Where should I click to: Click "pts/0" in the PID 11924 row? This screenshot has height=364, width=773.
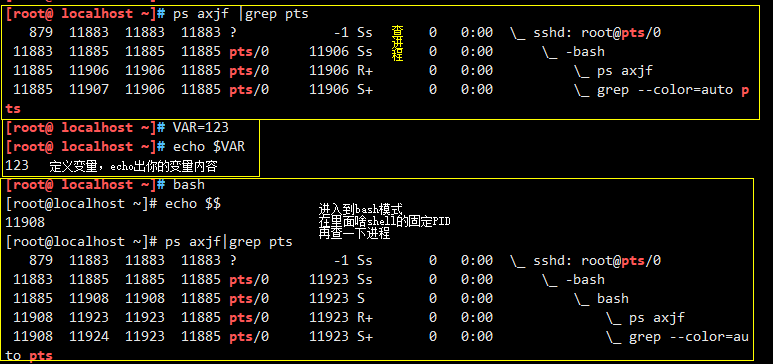click(249, 336)
